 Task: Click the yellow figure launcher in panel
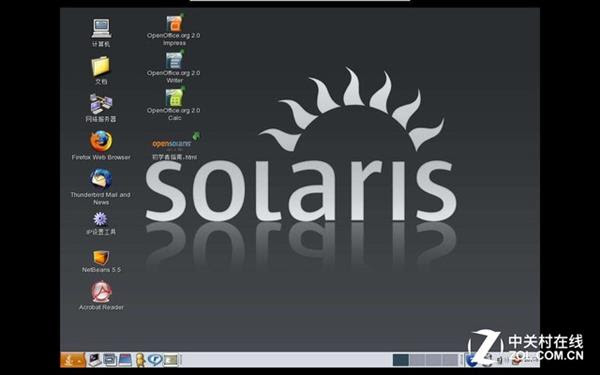pyautogui.click(x=140, y=360)
